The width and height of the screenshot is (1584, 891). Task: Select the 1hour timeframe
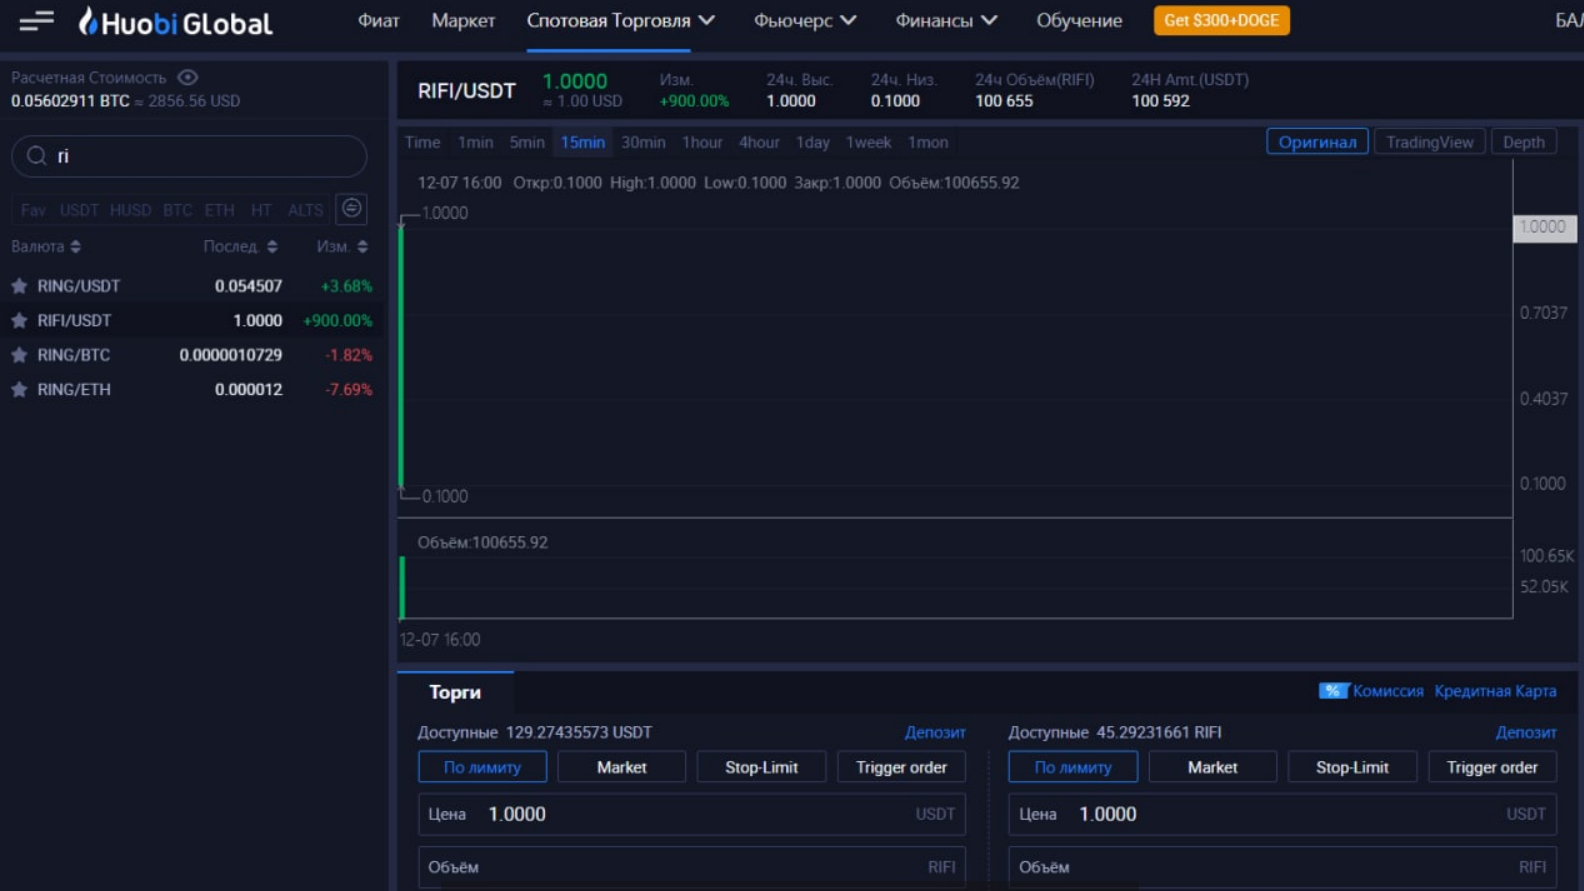click(x=701, y=142)
